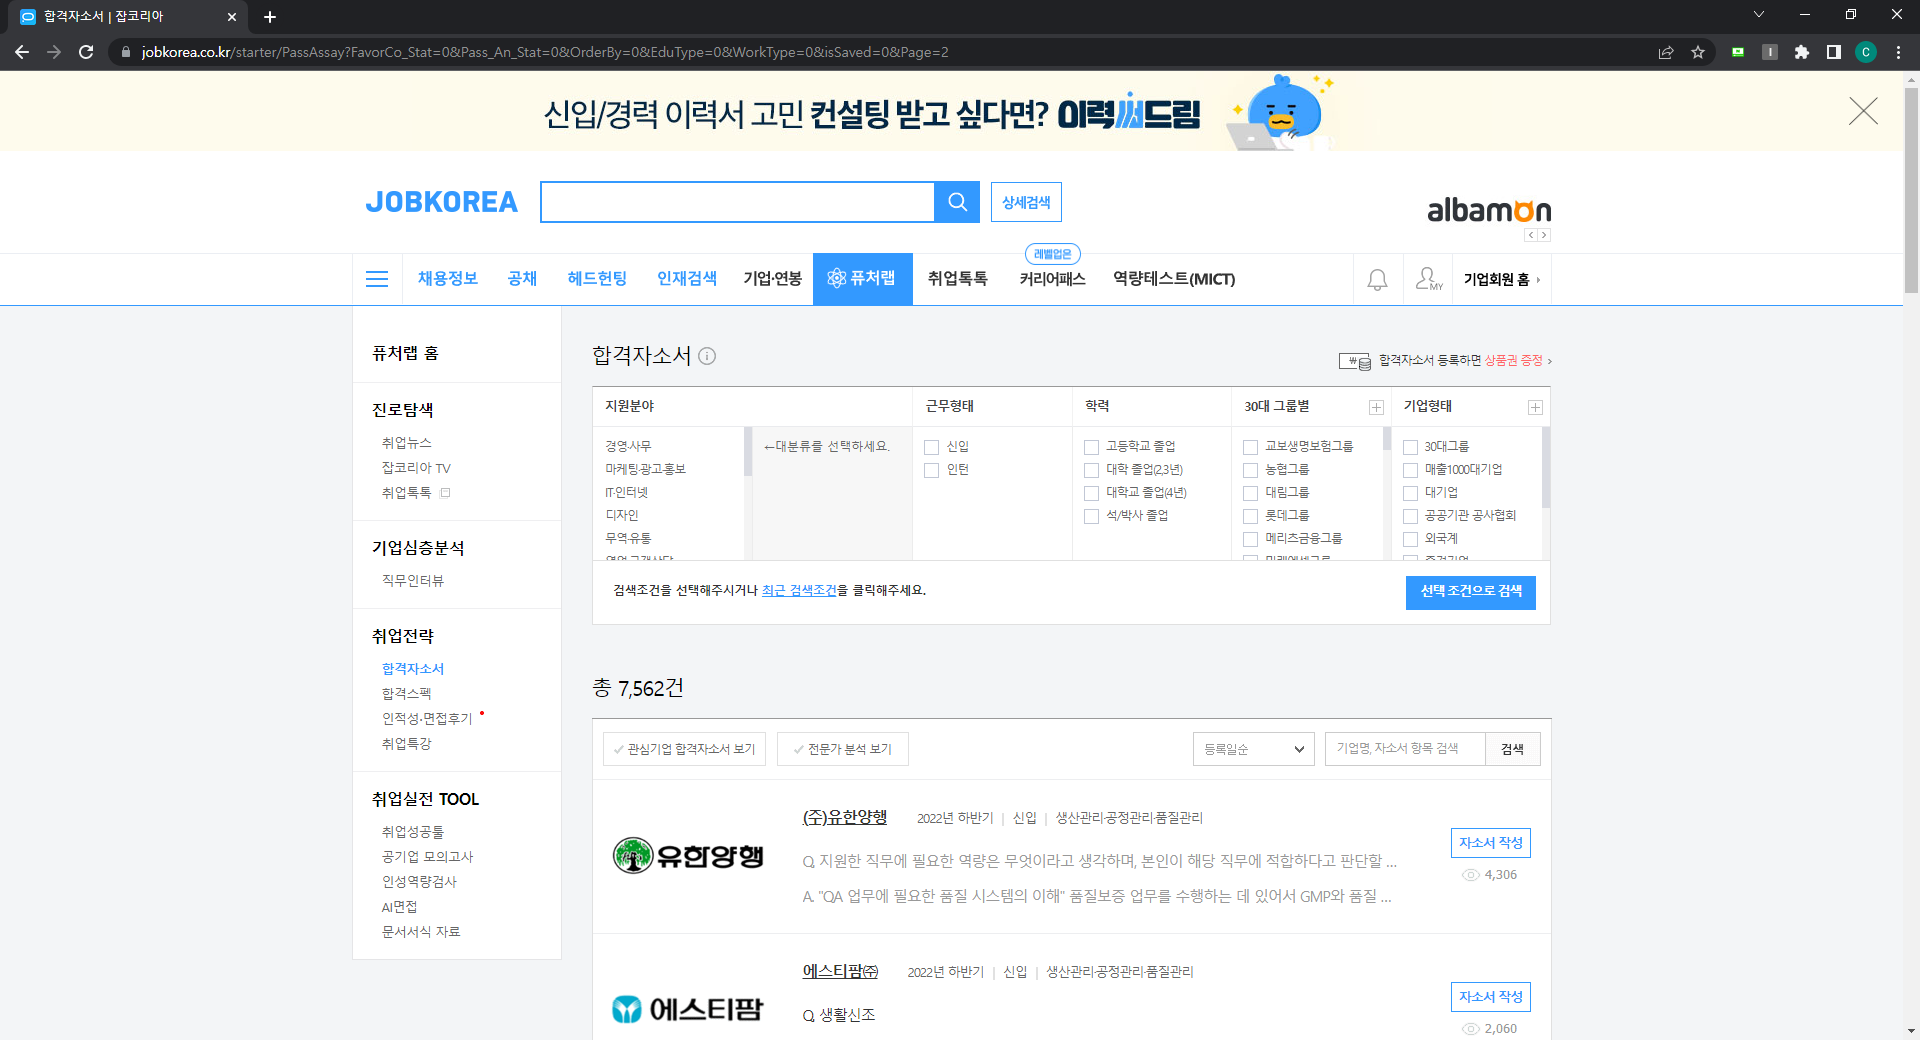Viewport: 1920px width, 1040px height.
Task: Select 마케팅·광고·홍보 field category
Action: click(x=645, y=470)
